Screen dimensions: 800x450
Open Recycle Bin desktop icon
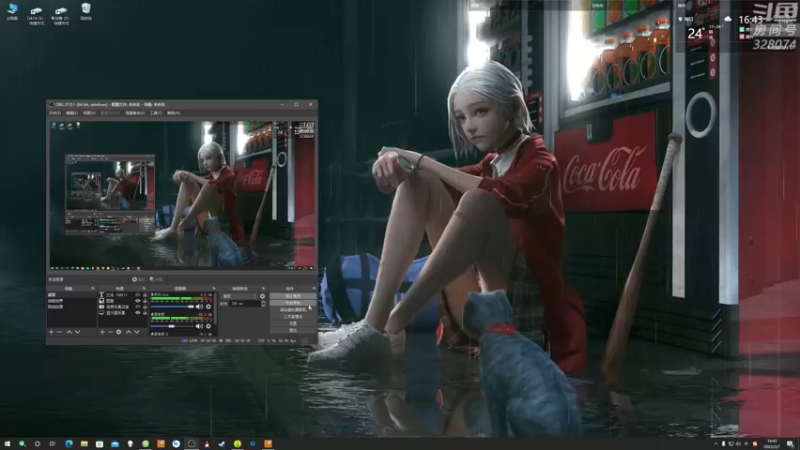coord(86,11)
